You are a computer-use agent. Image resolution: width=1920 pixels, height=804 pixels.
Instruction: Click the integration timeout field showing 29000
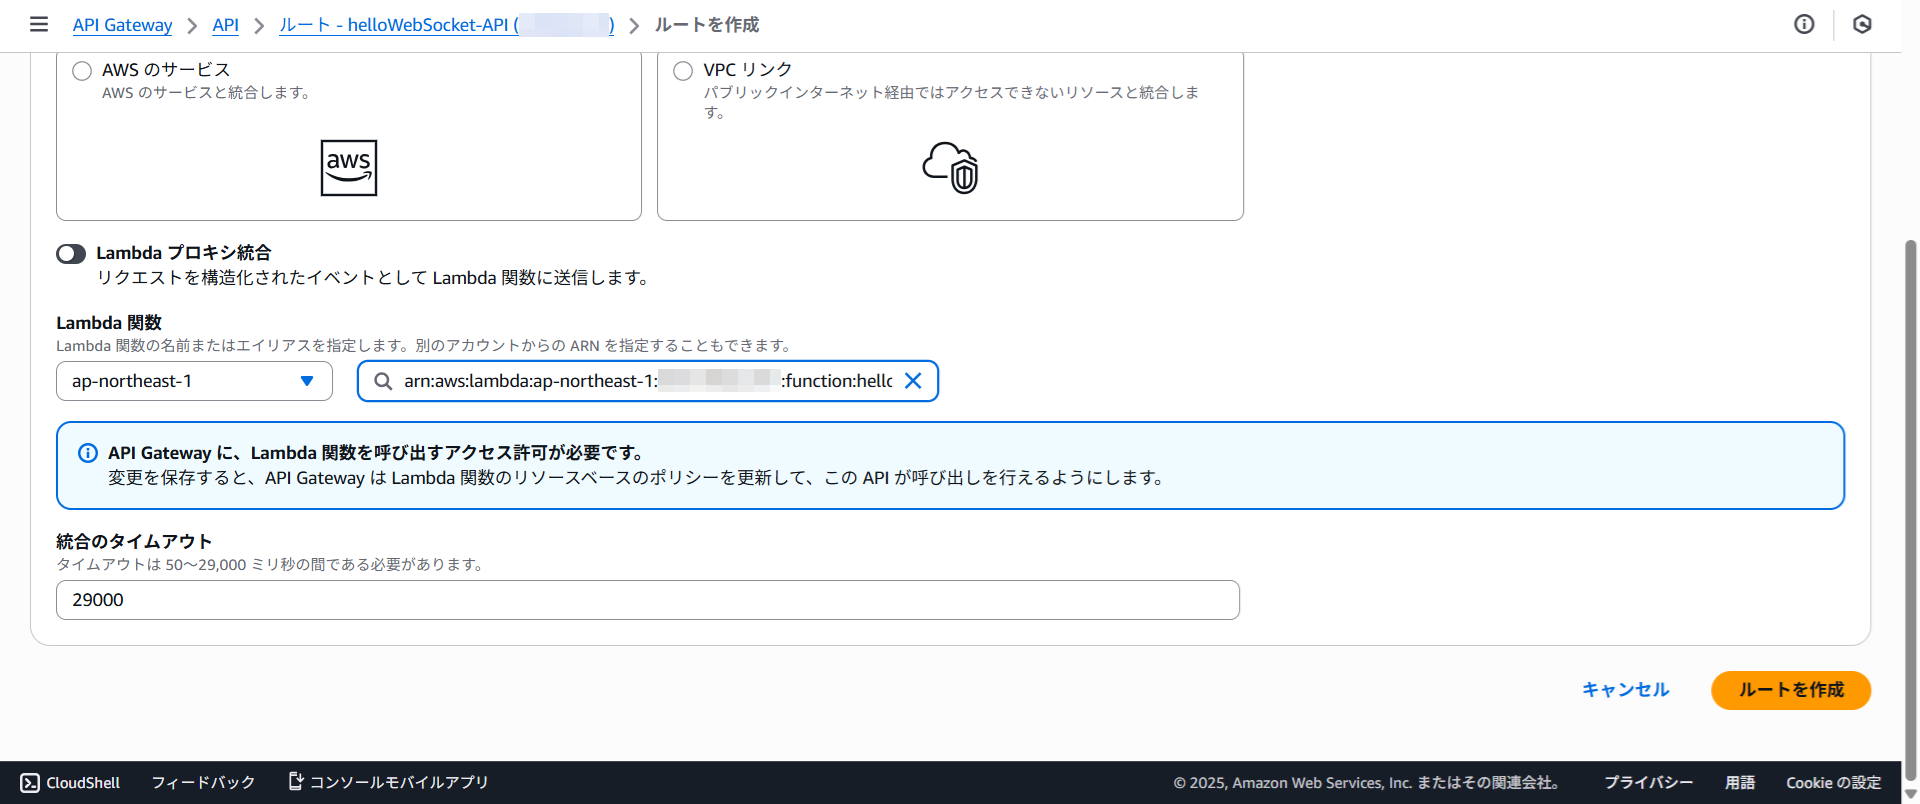click(x=647, y=600)
